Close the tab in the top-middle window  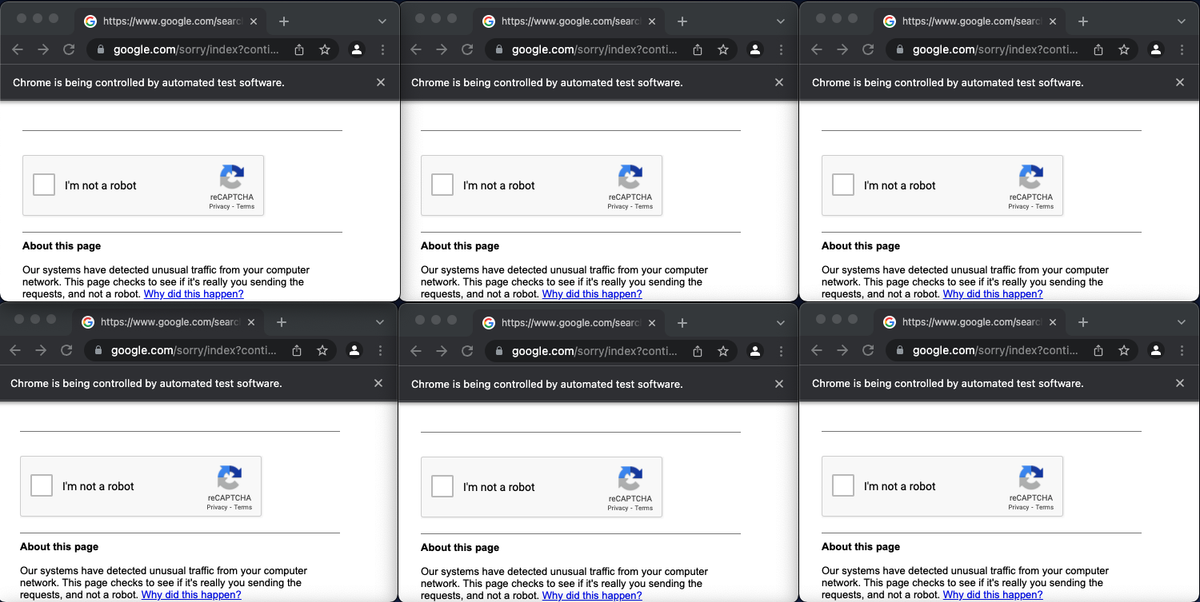[x=652, y=21]
